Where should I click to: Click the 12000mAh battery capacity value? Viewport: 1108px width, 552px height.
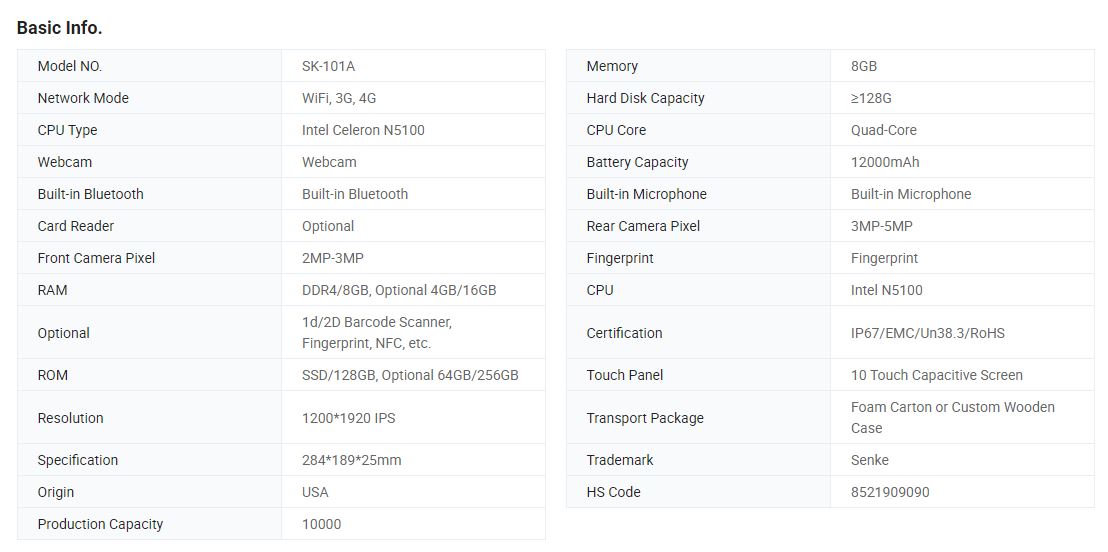click(885, 162)
